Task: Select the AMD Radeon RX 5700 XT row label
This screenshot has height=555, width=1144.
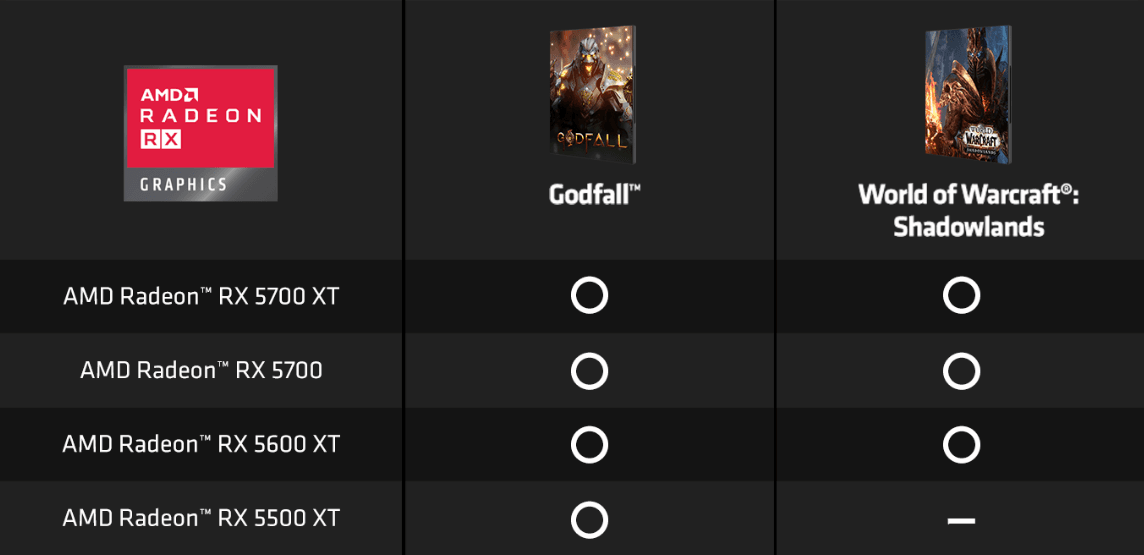Action: [201, 297]
